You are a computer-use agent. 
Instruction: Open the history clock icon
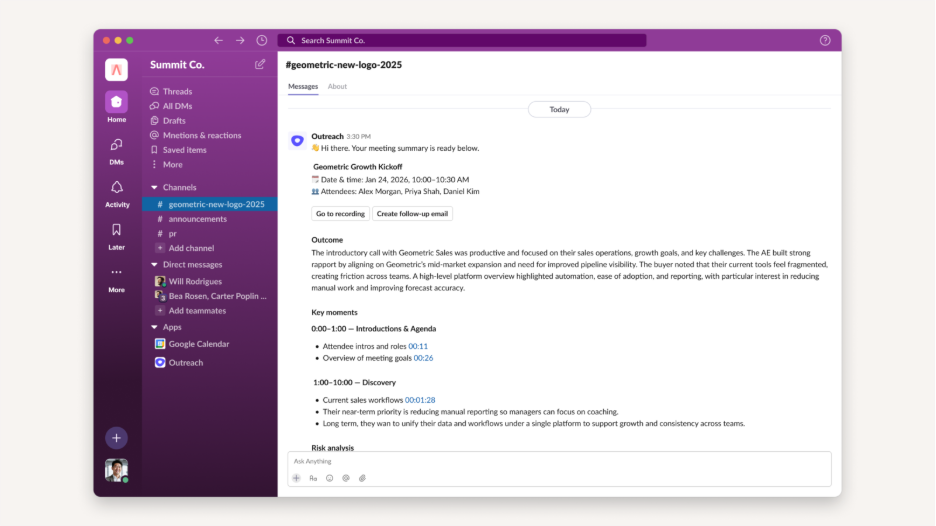tap(261, 40)
